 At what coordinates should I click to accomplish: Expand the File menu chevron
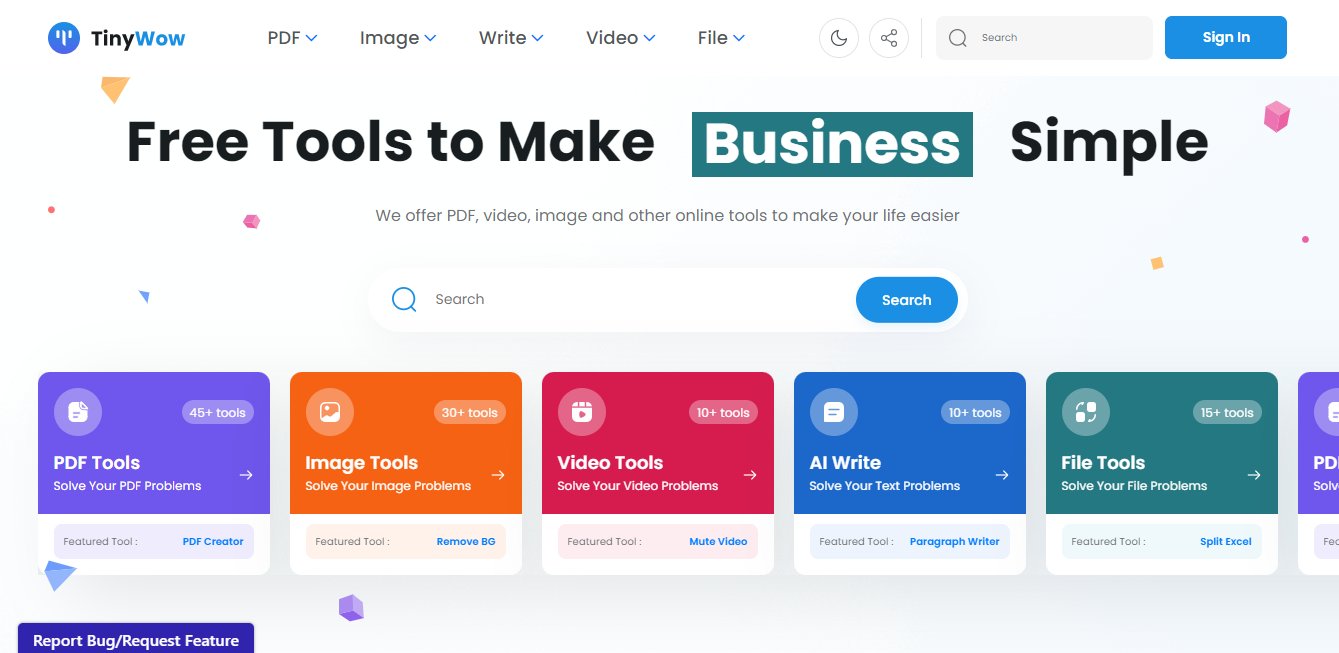(739, 39)
